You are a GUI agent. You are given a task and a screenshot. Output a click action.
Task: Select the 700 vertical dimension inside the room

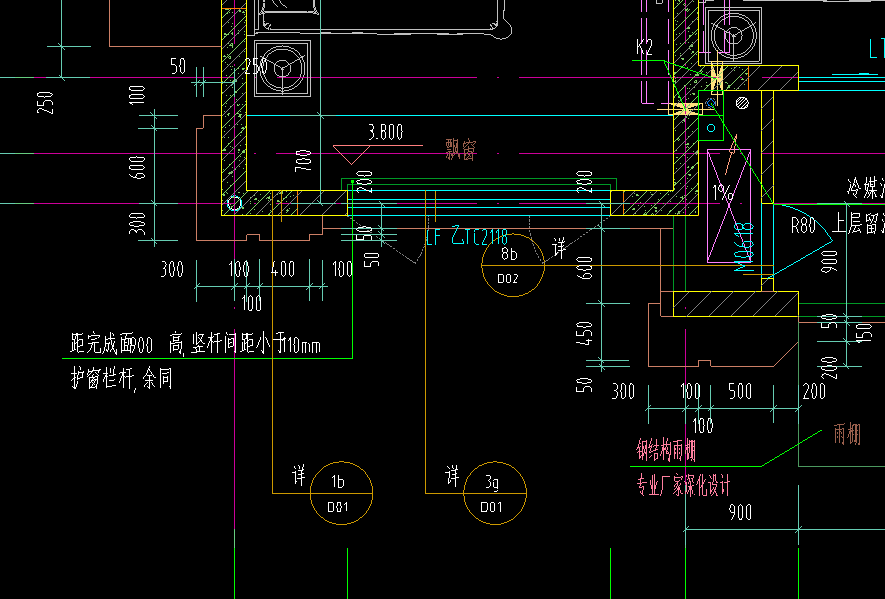(x=303, y=161)
